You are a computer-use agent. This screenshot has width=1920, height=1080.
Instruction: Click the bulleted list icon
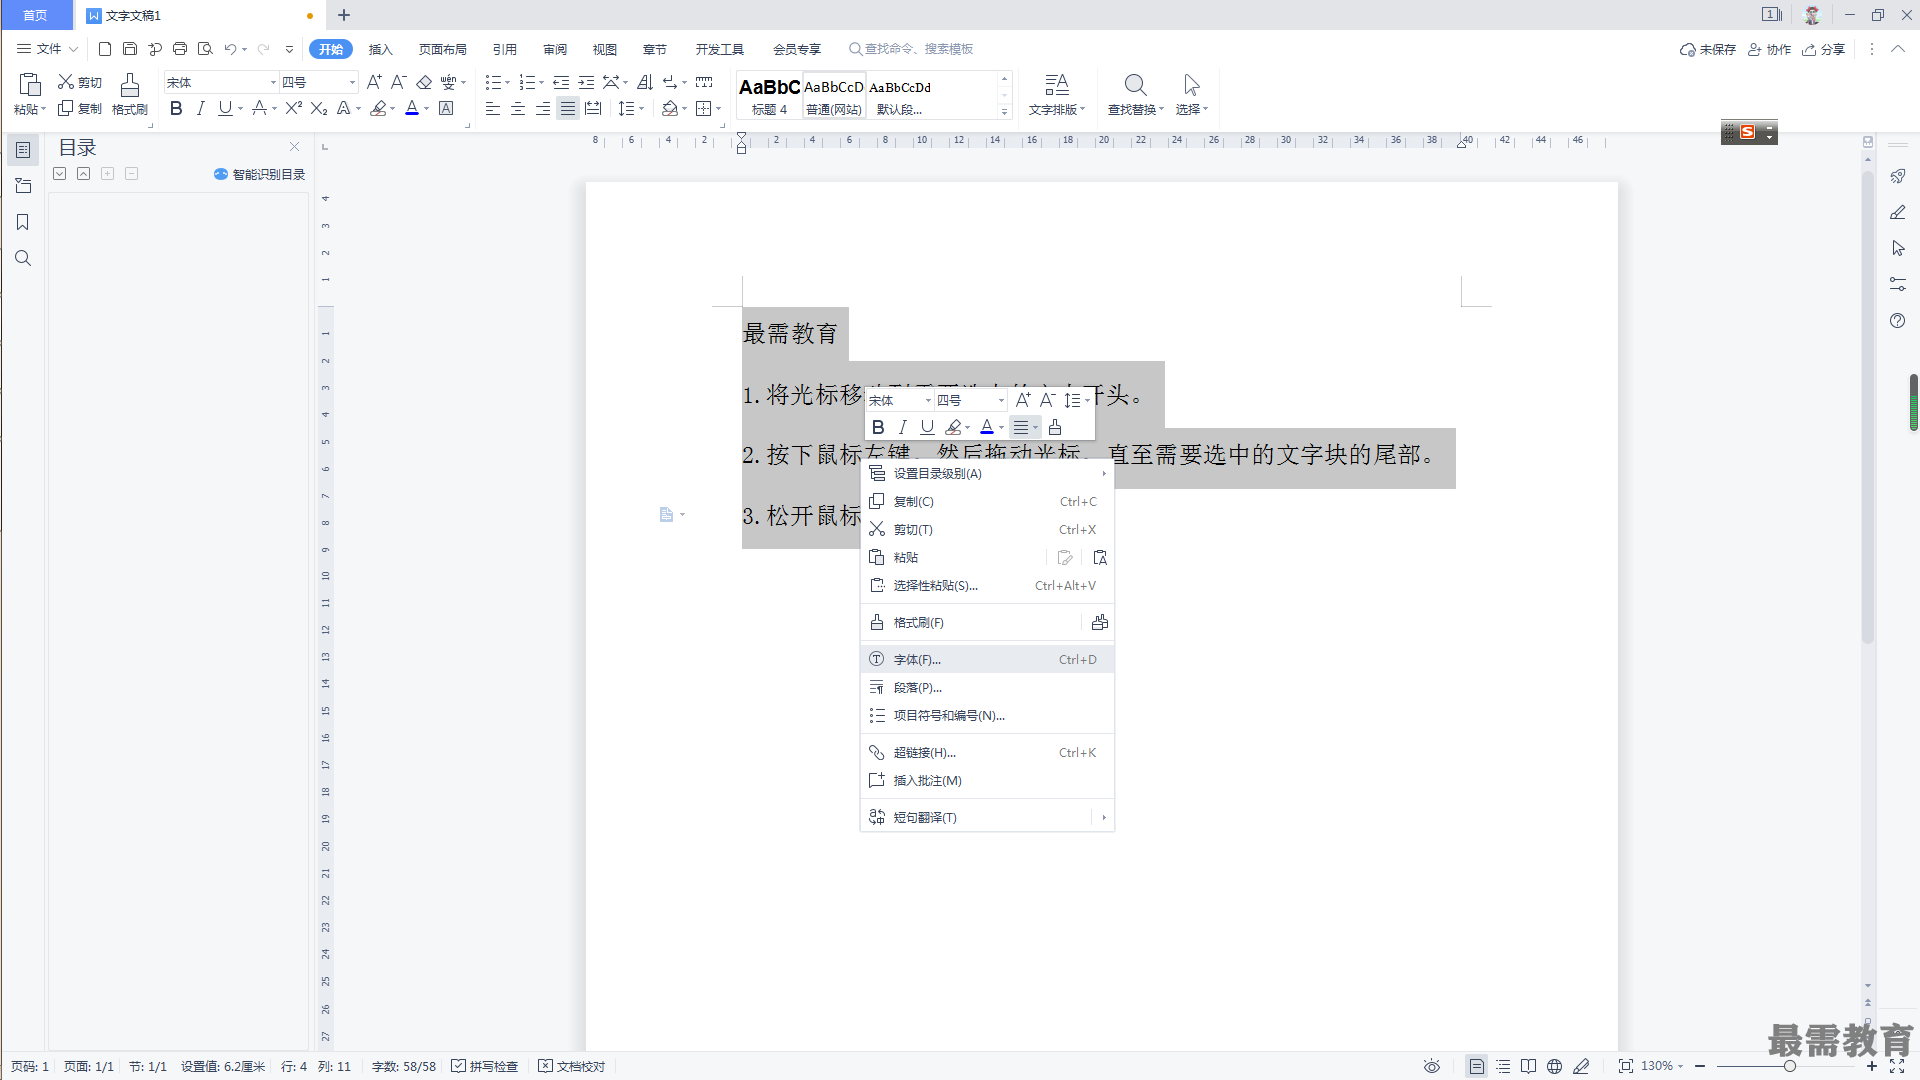pyautogui.click(x=493, y=82)
